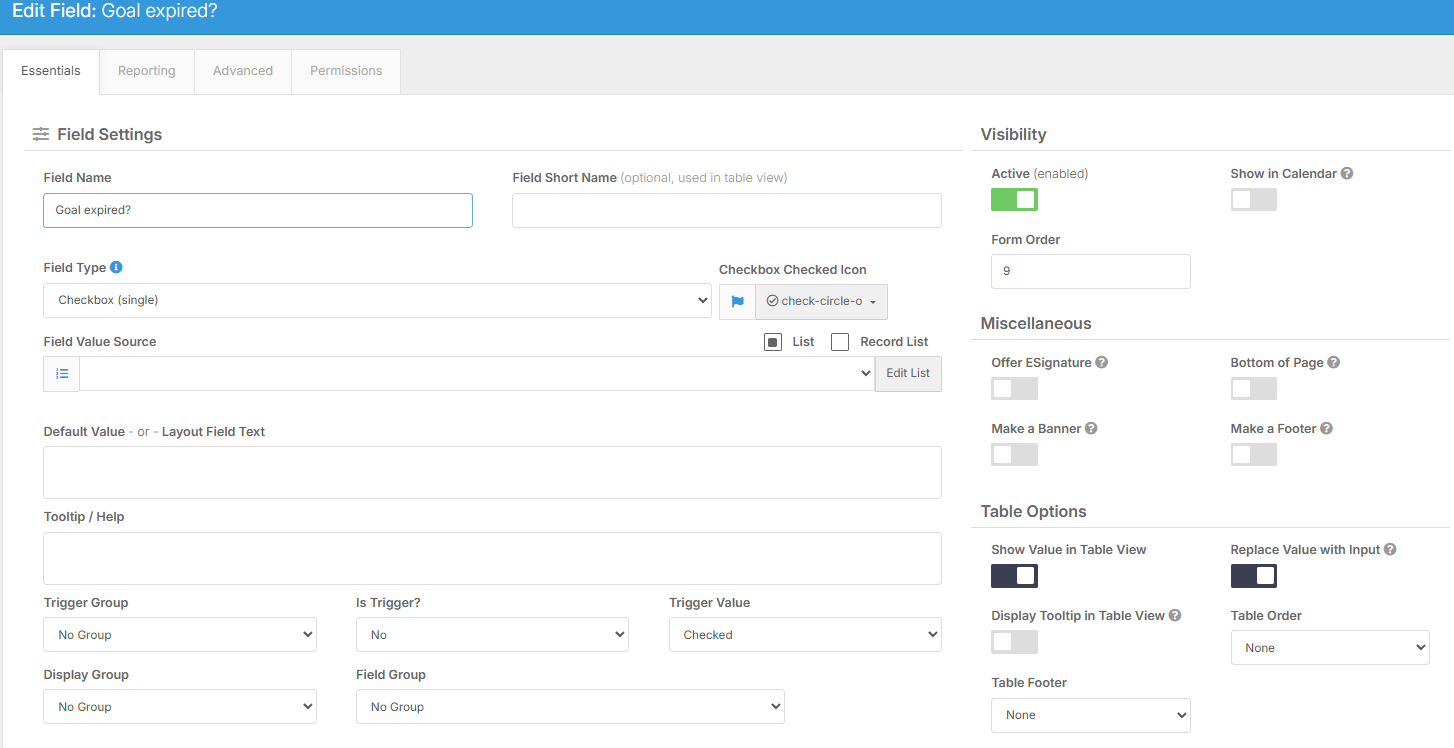
Task: Check the Record List checkbox
Action: pos(840,342)
